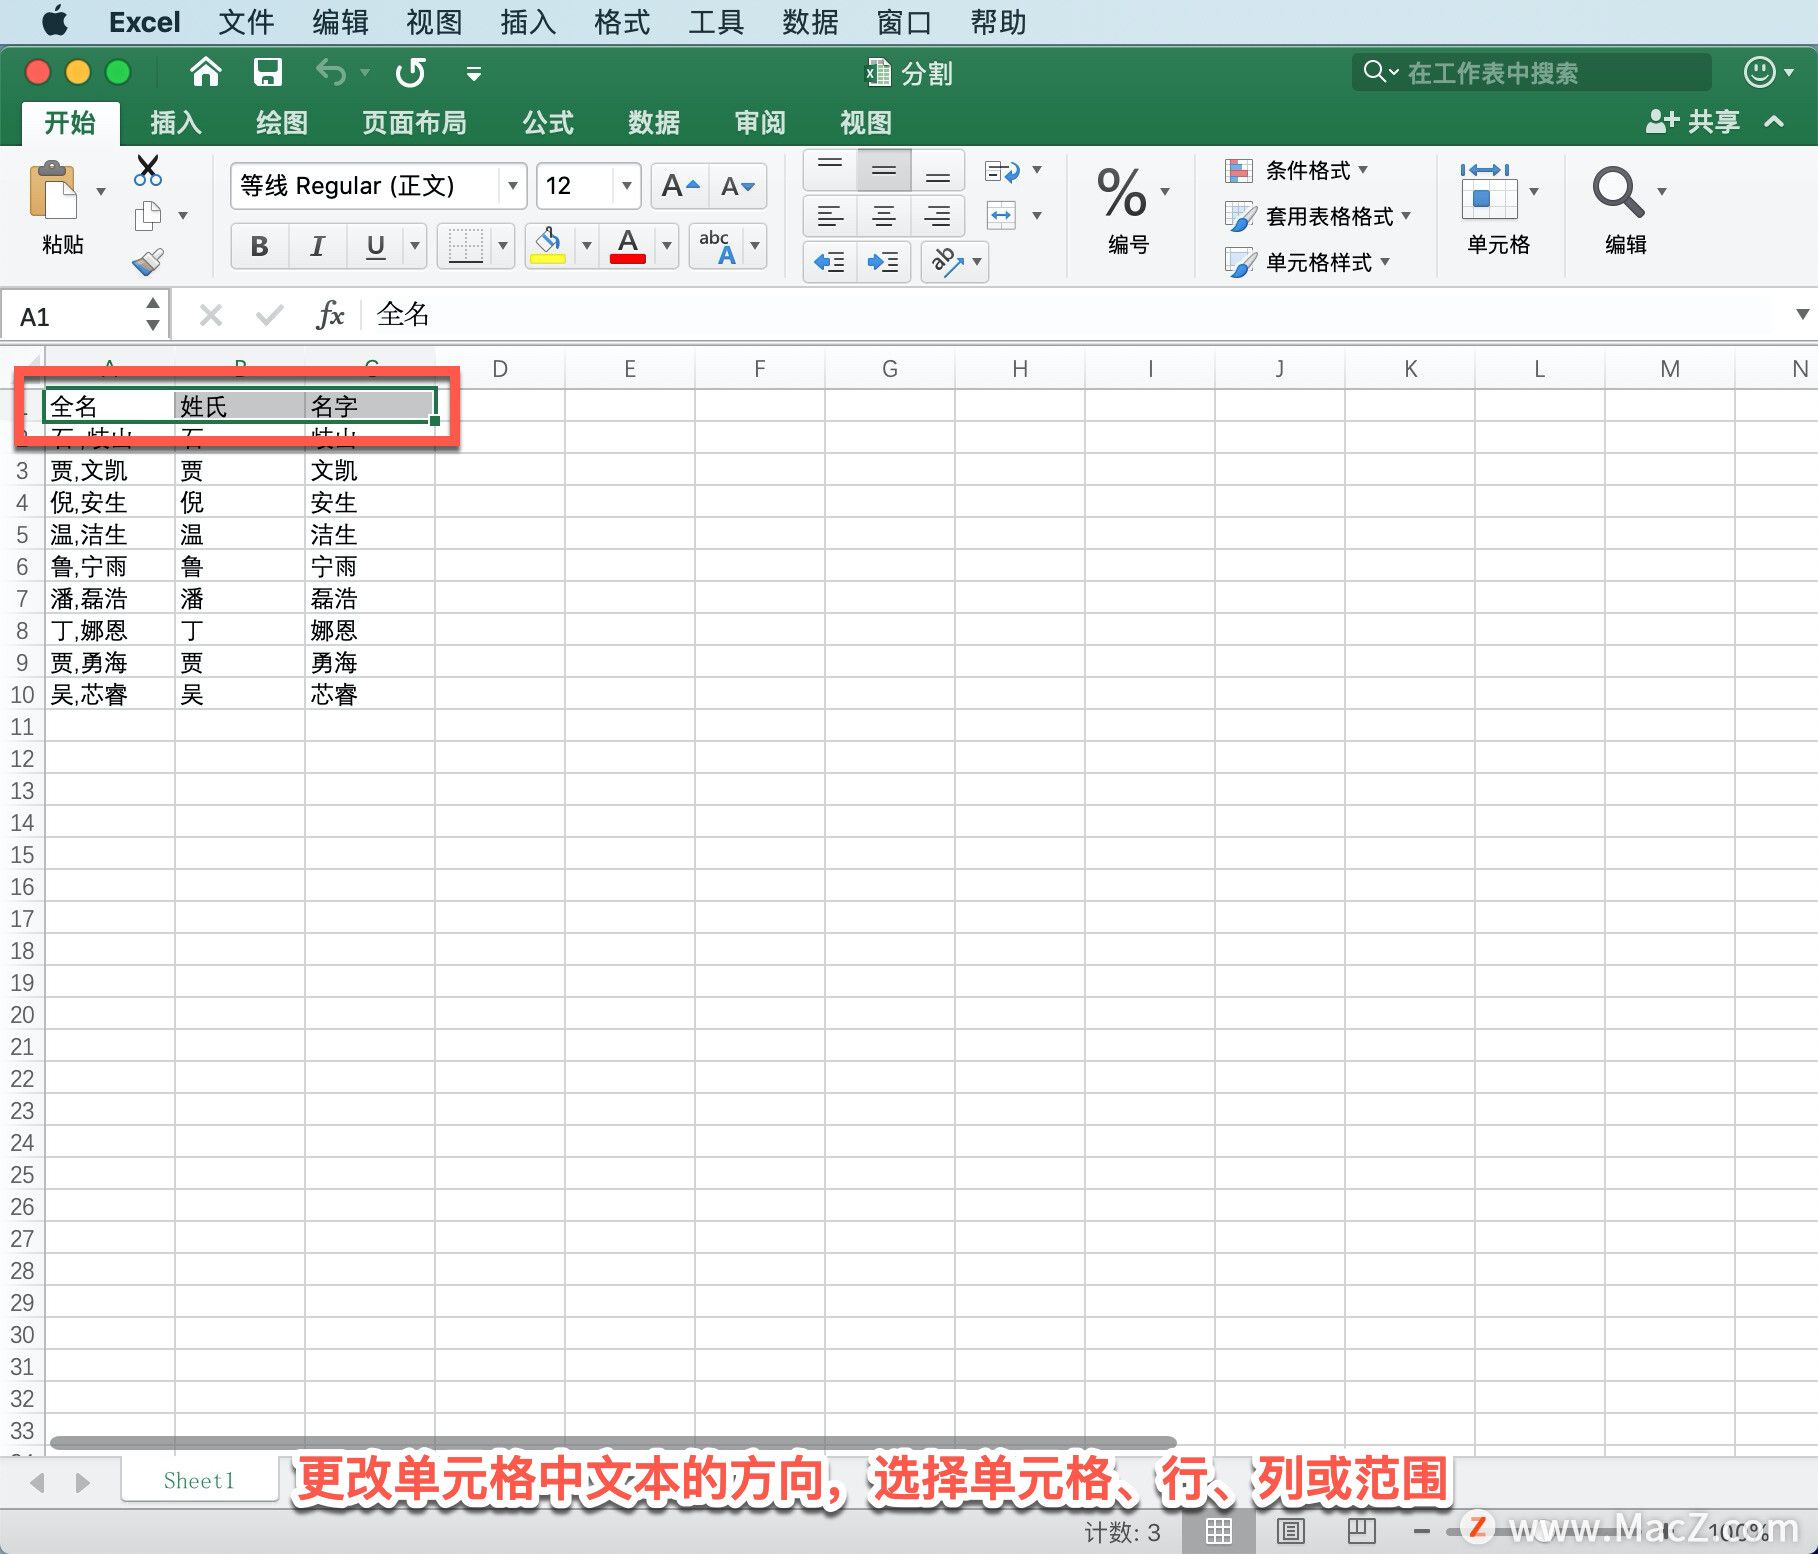
Task: Switch to the 插入 ribbon tab
Action: (x=176, y=123)
